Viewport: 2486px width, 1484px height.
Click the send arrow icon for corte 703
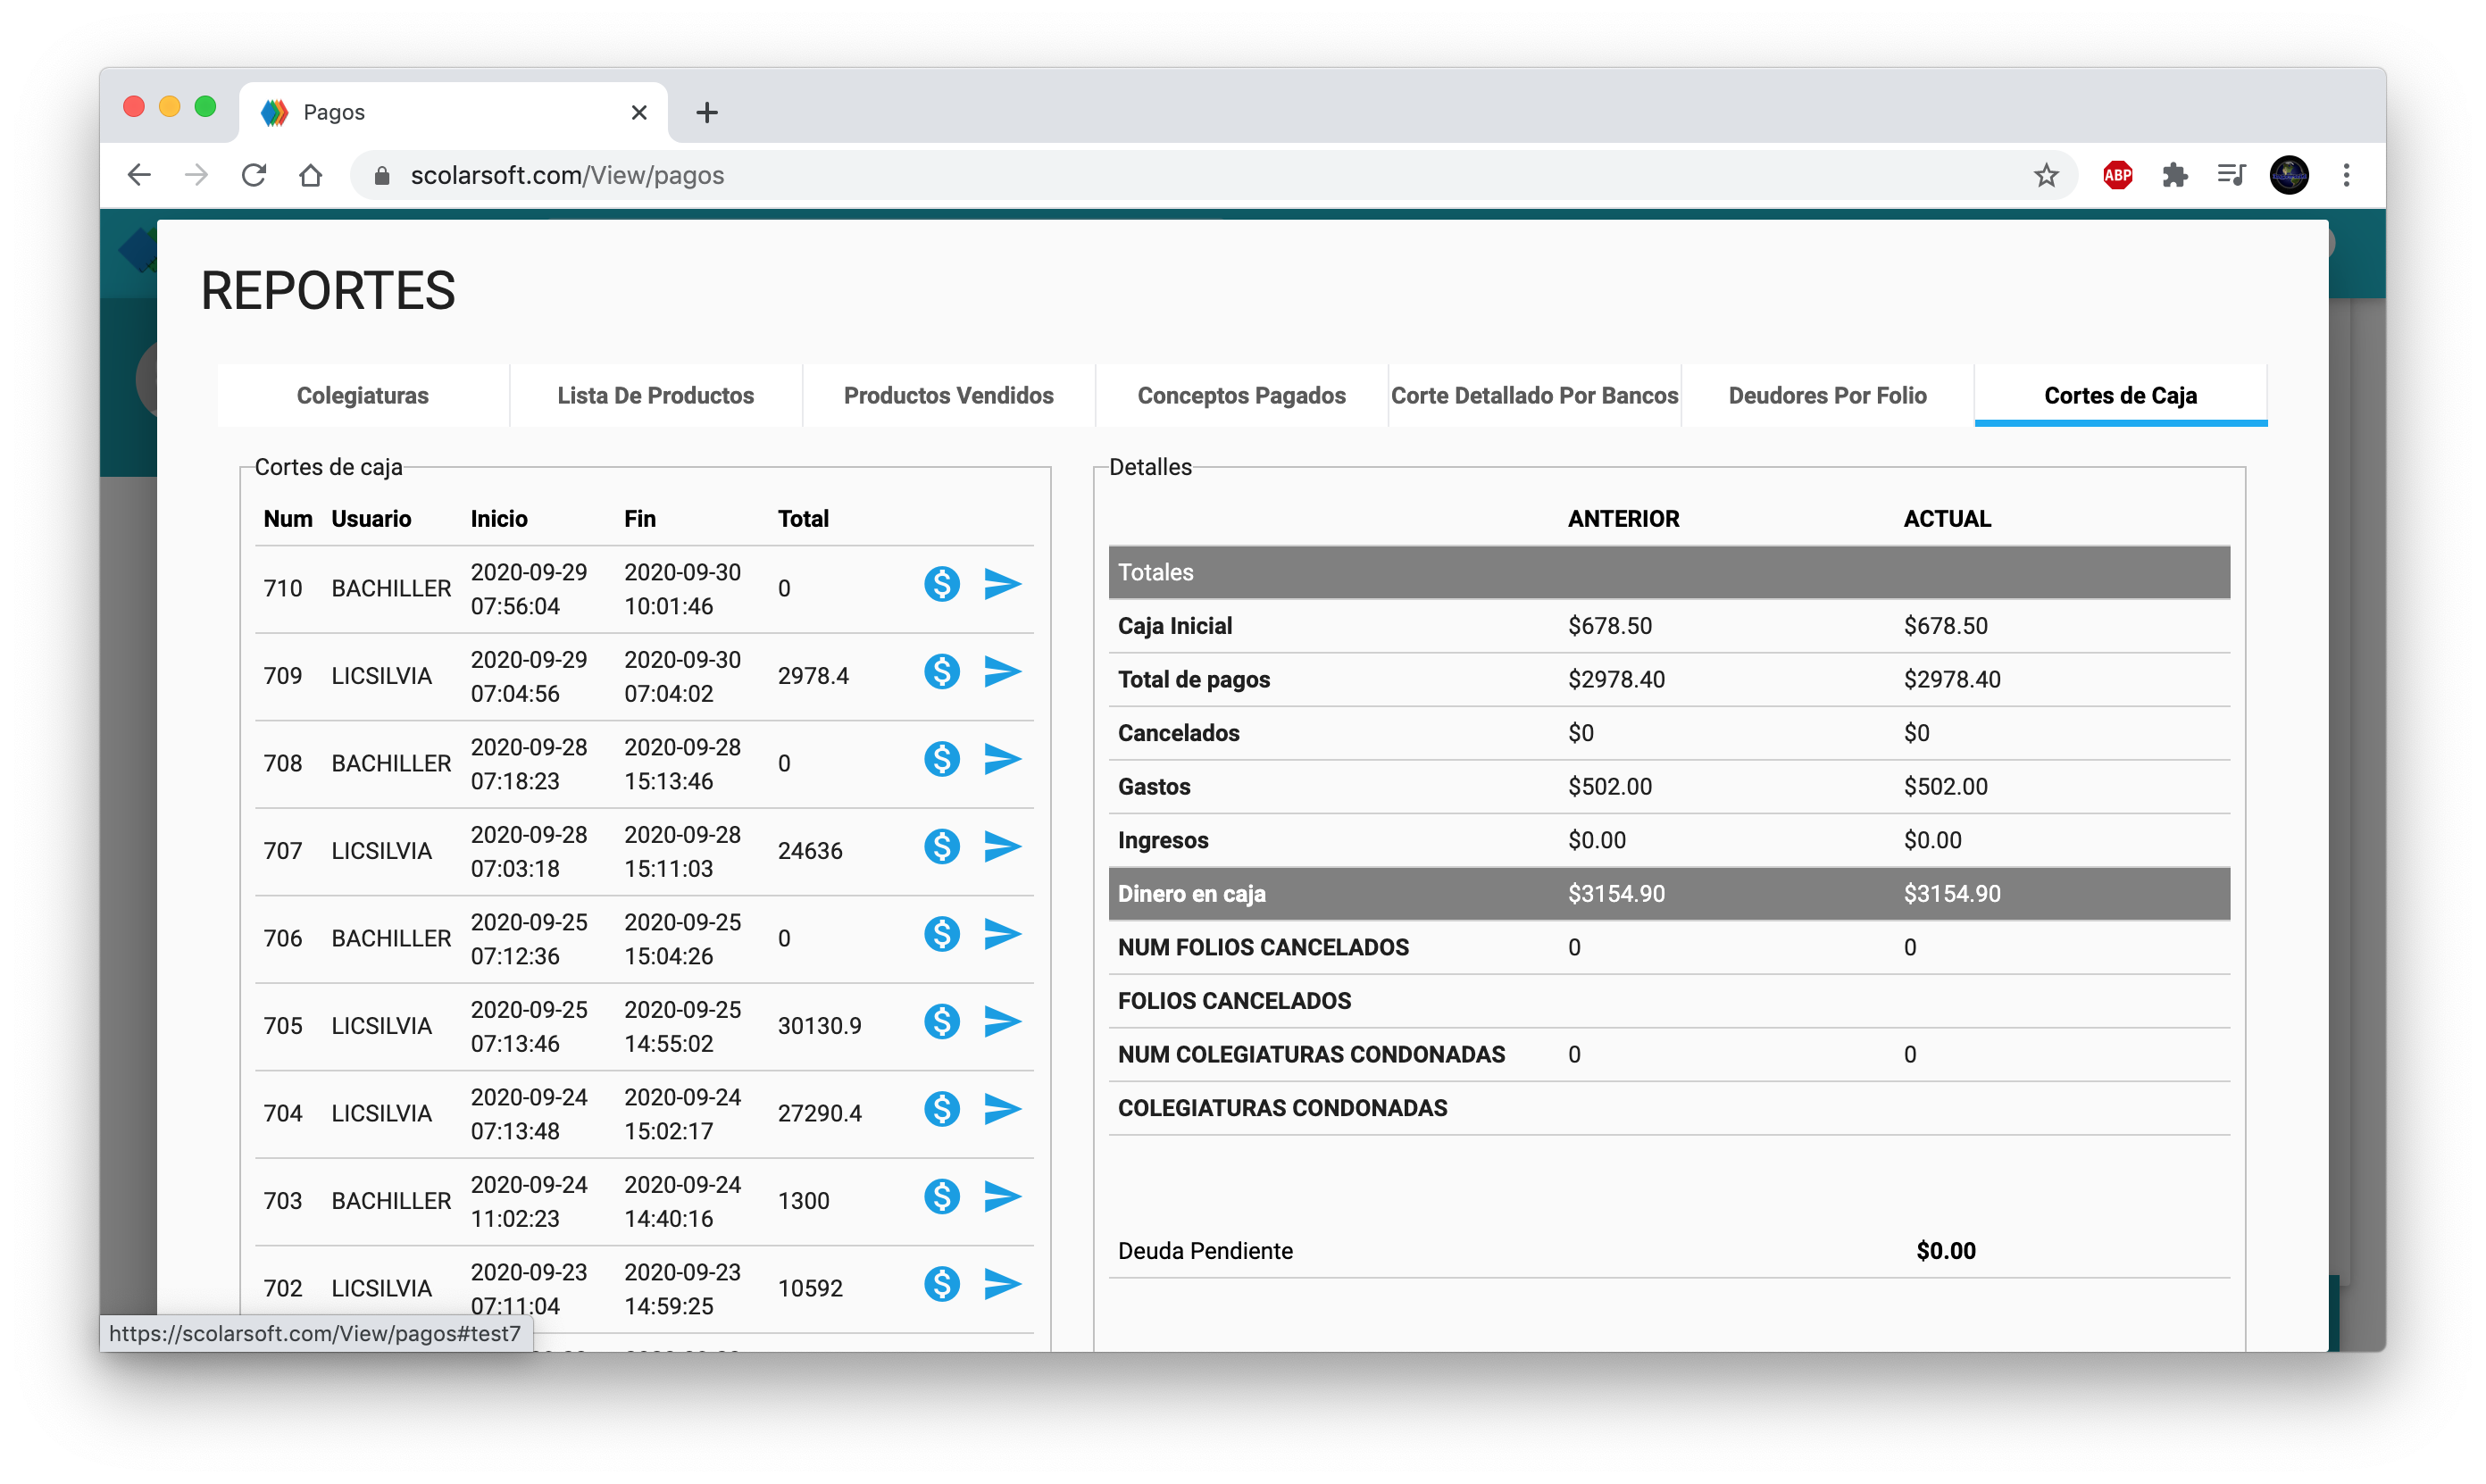click(x=1002, y=1197)
